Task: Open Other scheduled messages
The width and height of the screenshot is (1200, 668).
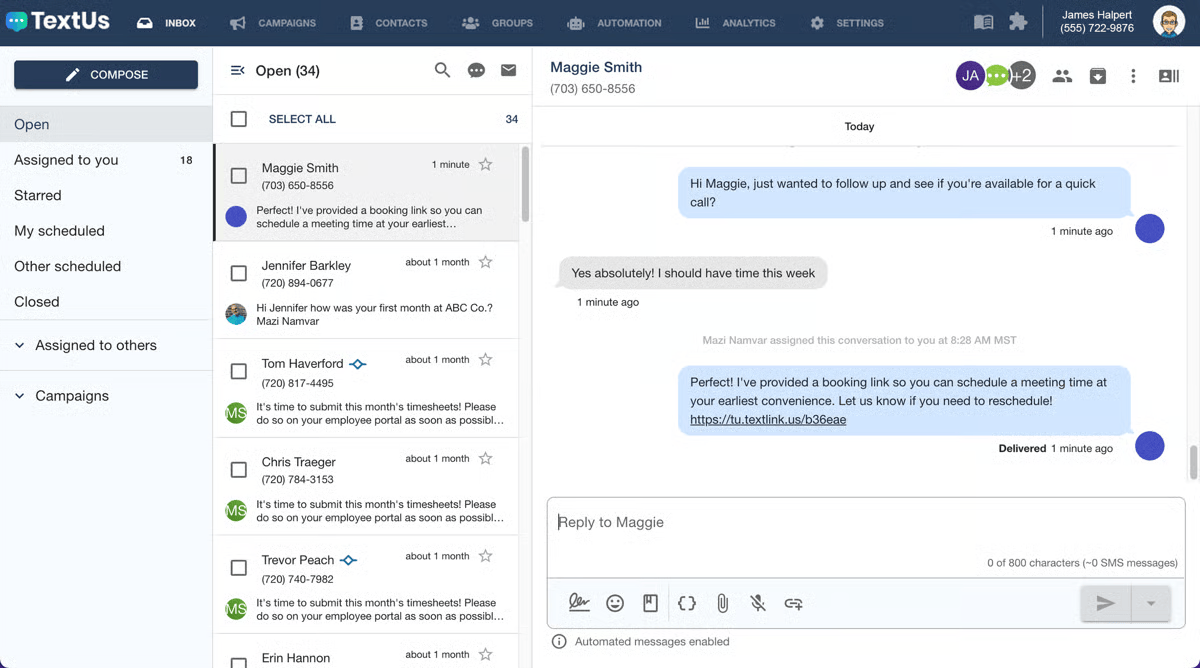Action: point(106,266)
